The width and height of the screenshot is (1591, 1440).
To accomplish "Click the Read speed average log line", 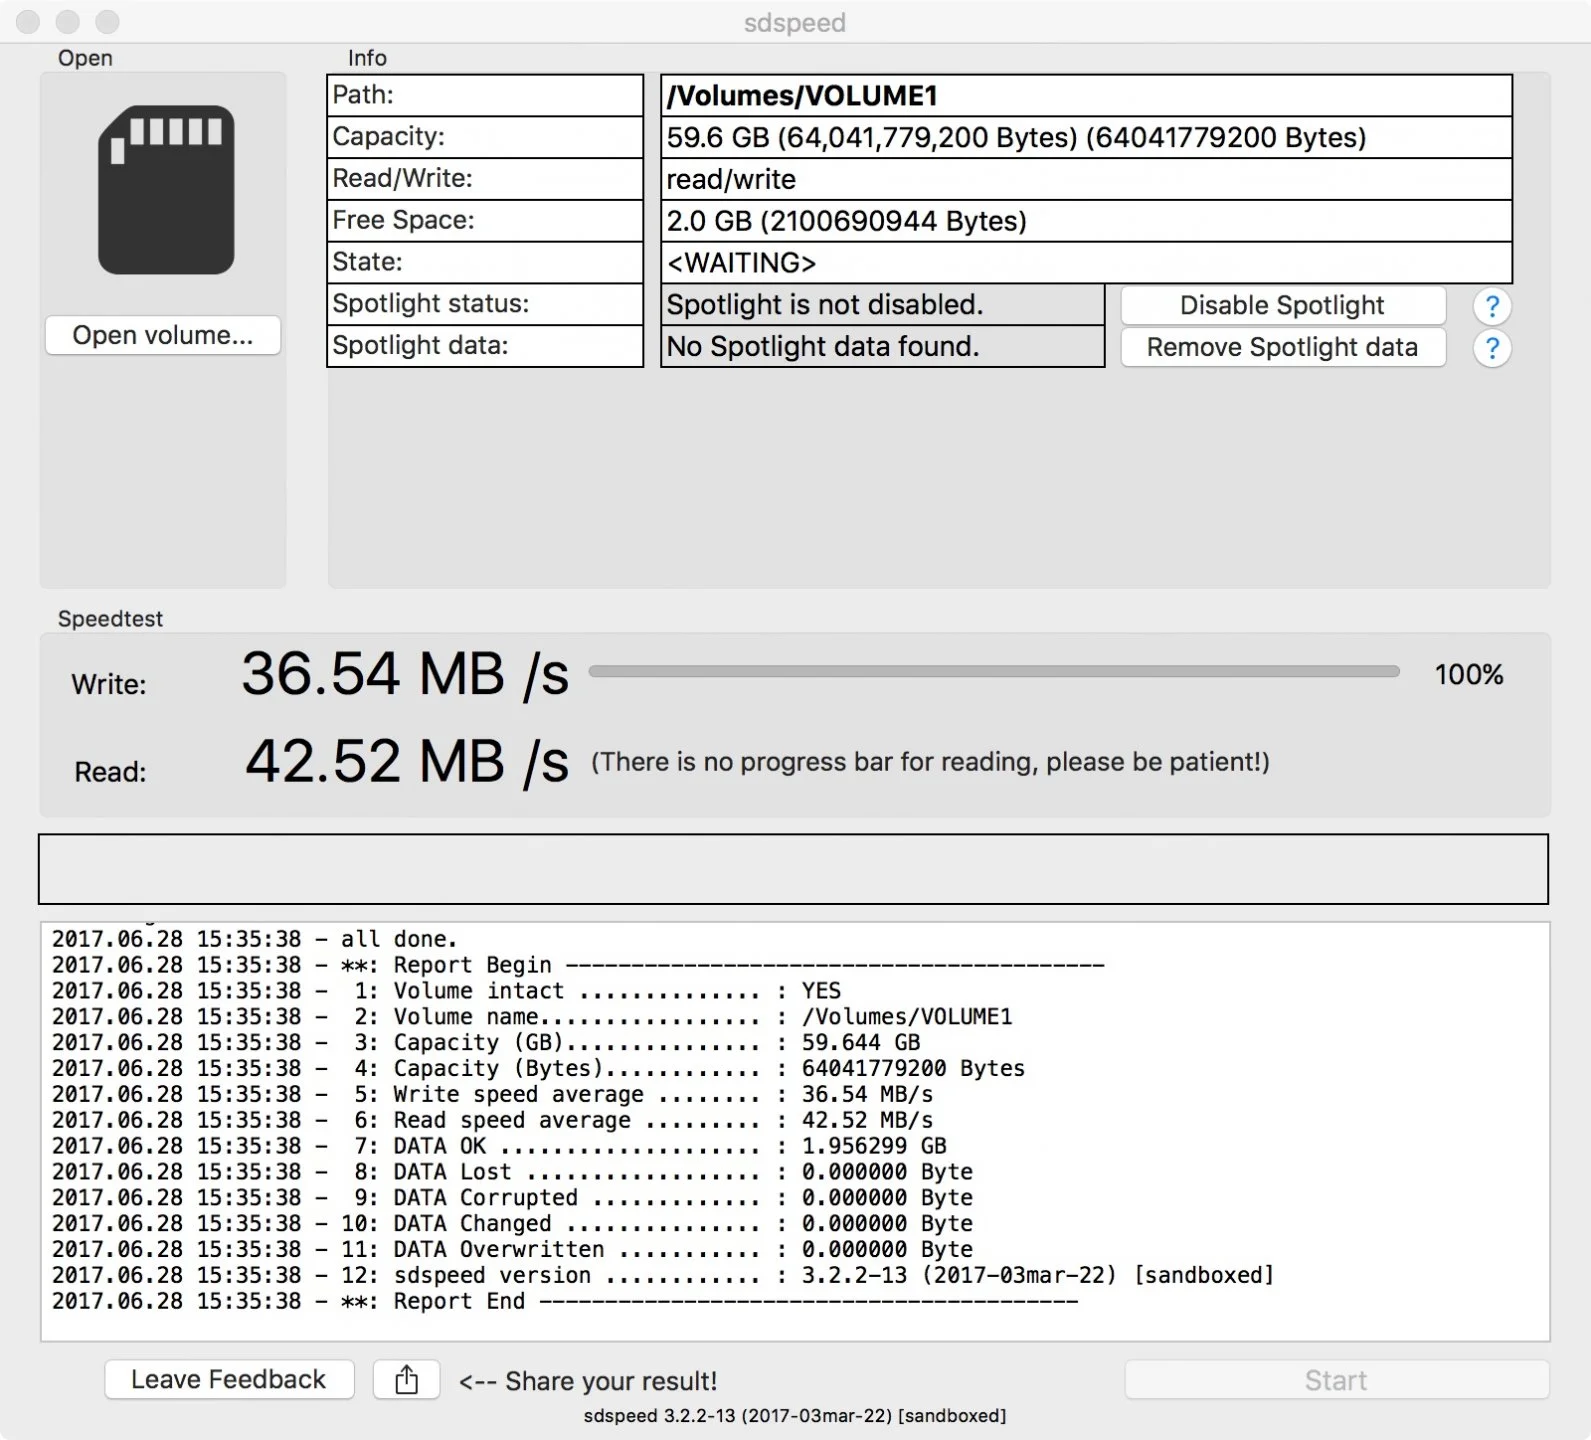I will pyautogui.click(x=493, y=1121).
